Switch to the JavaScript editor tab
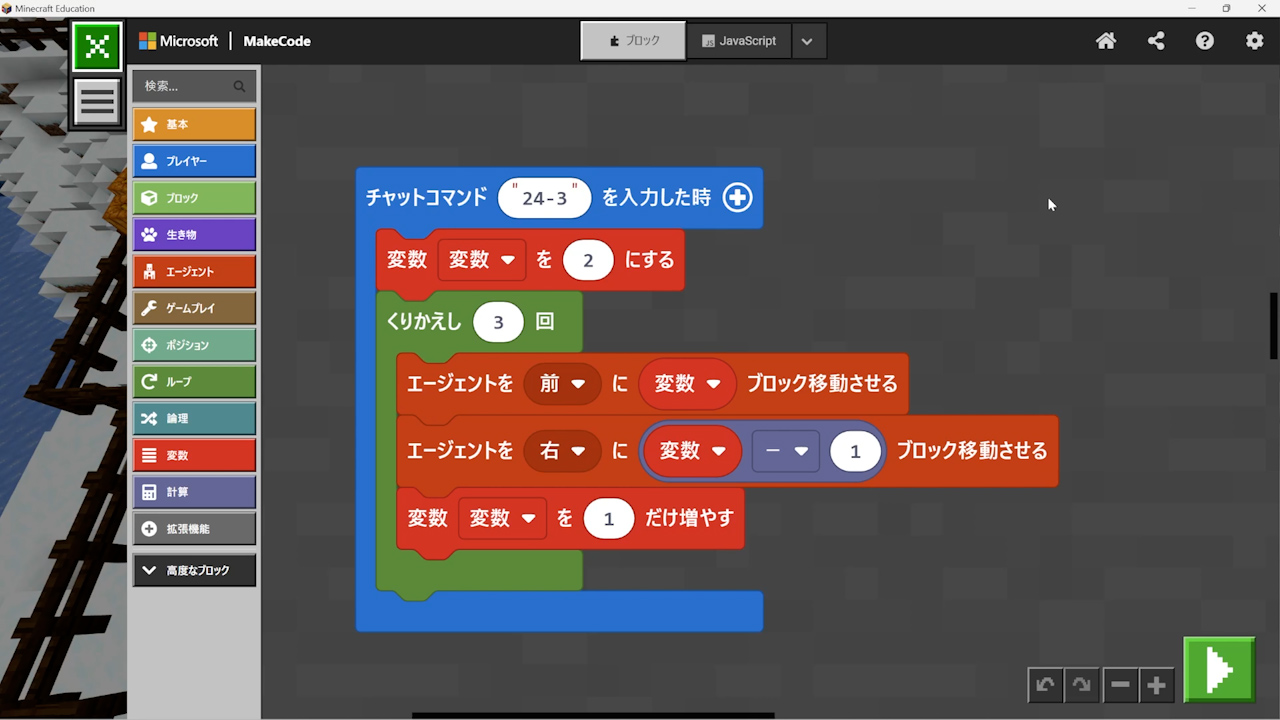Screen dimensions: 1280x720 [x=739, y=41]
